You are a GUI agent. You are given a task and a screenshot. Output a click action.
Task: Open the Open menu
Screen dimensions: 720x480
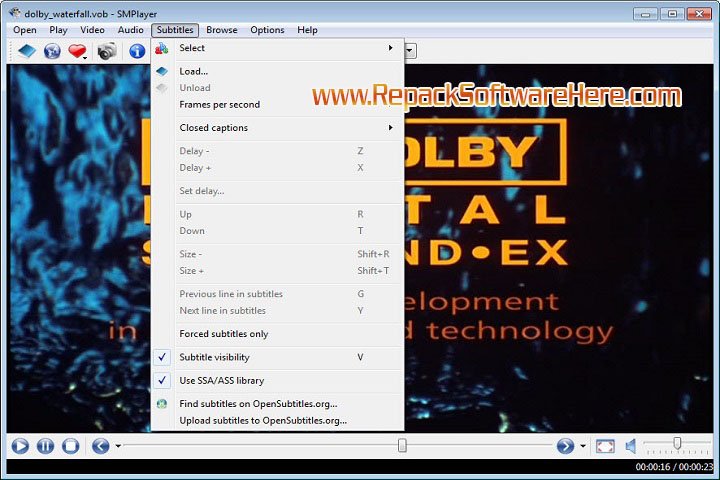tap(25, 30)
